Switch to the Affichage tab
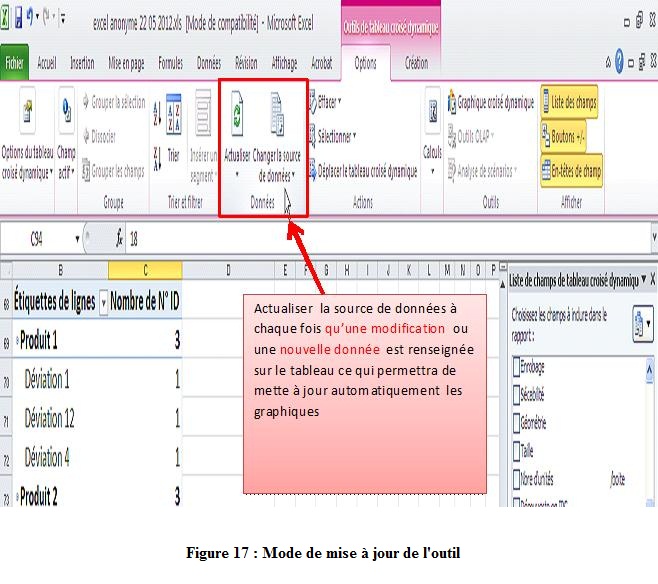Viewport: 658px width, 584px height. 285,63
